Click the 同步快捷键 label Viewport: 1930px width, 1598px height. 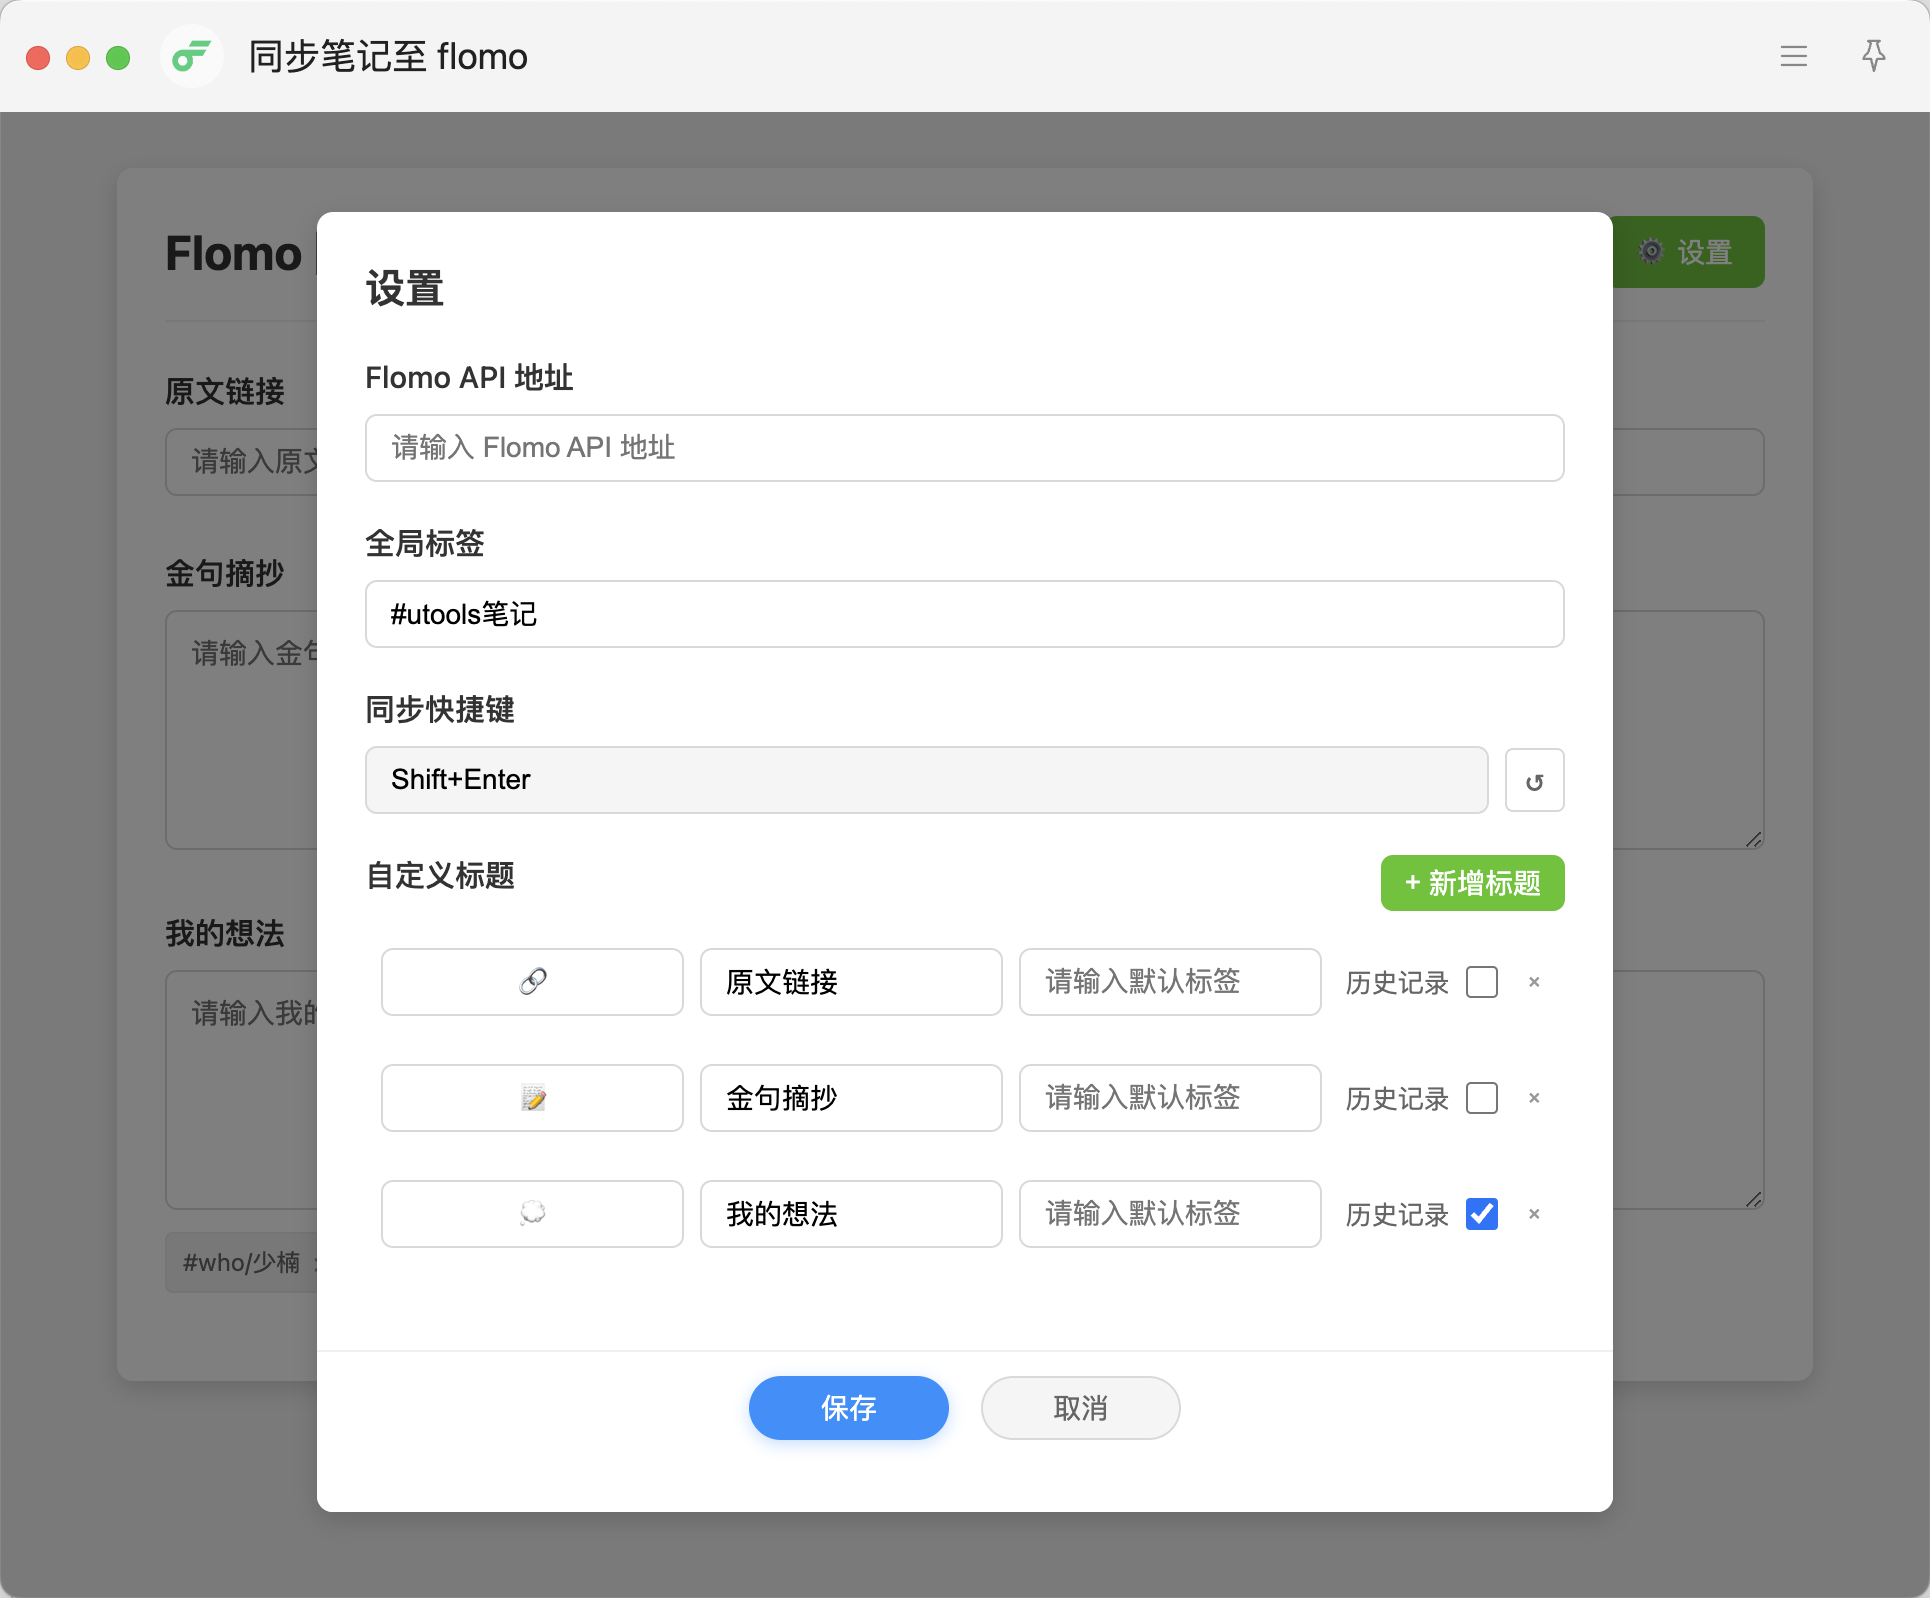coord(440,710)
